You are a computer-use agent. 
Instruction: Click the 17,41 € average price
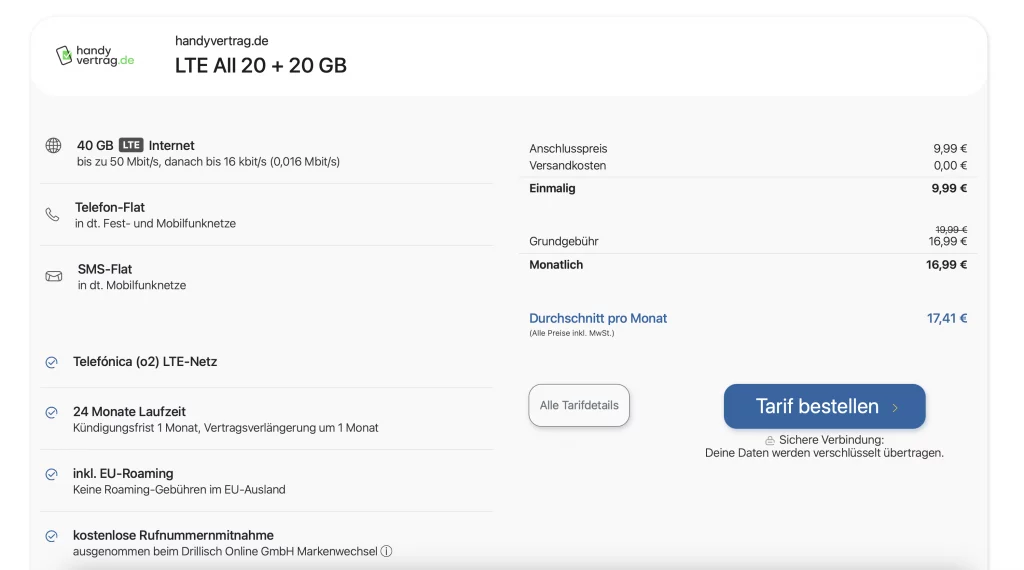point(946,318)
